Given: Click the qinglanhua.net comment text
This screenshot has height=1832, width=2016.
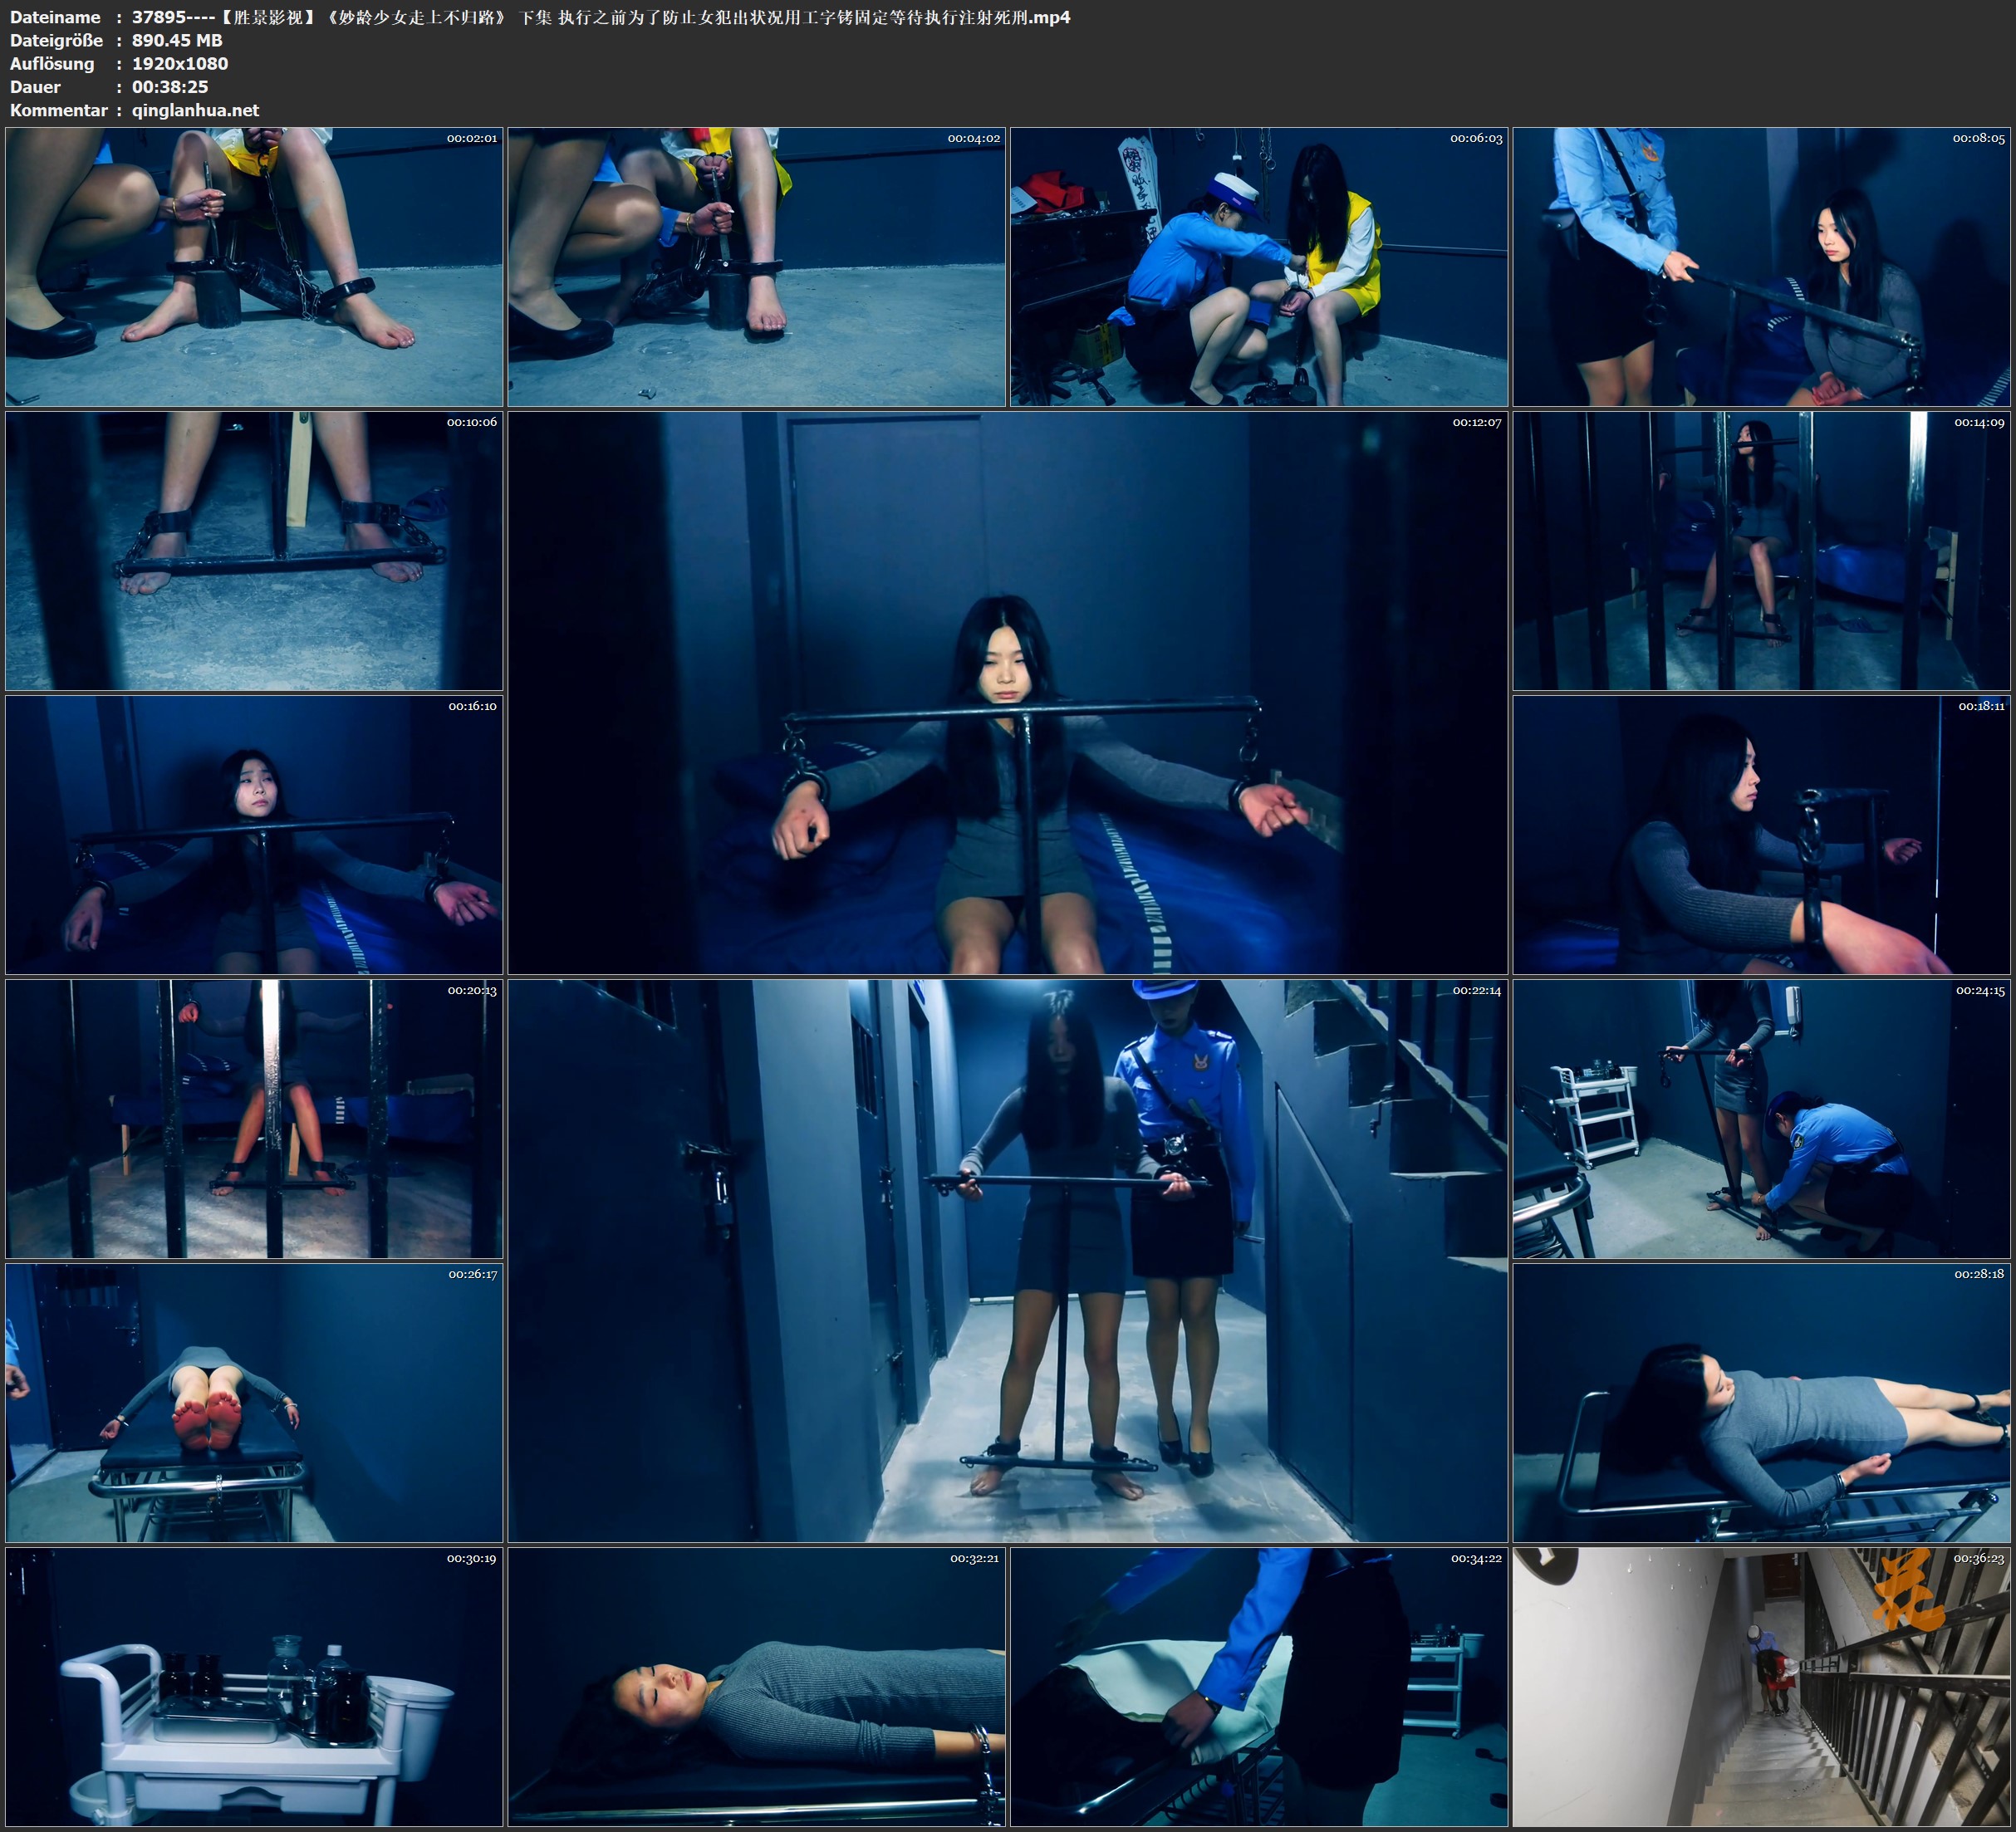Looking at the screenshot, I should (x=195, y=110).
